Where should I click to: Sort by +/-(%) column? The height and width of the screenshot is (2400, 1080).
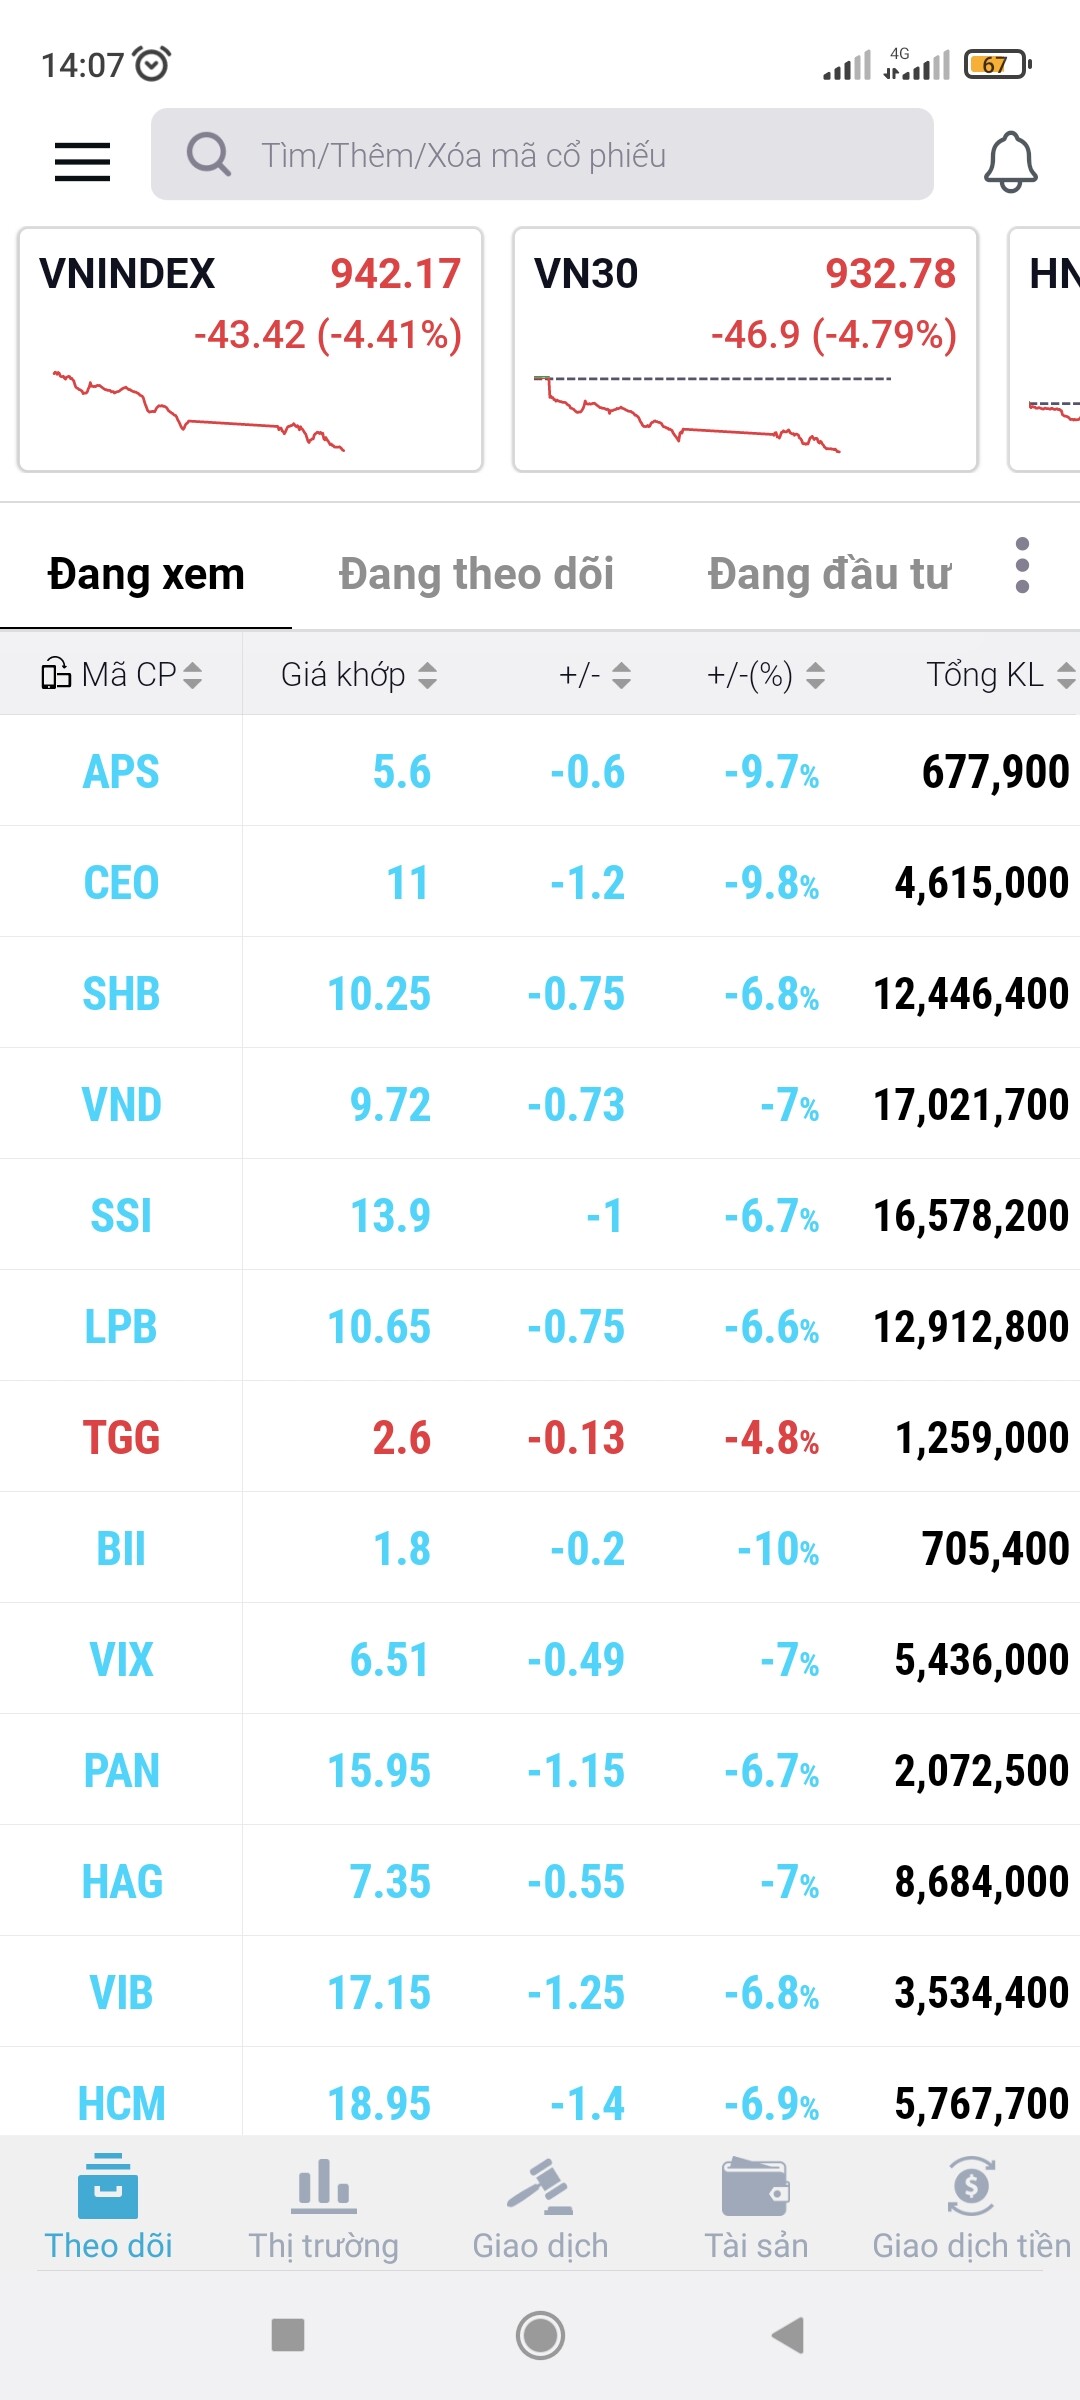pyautogui.click(x=765, y=675)
